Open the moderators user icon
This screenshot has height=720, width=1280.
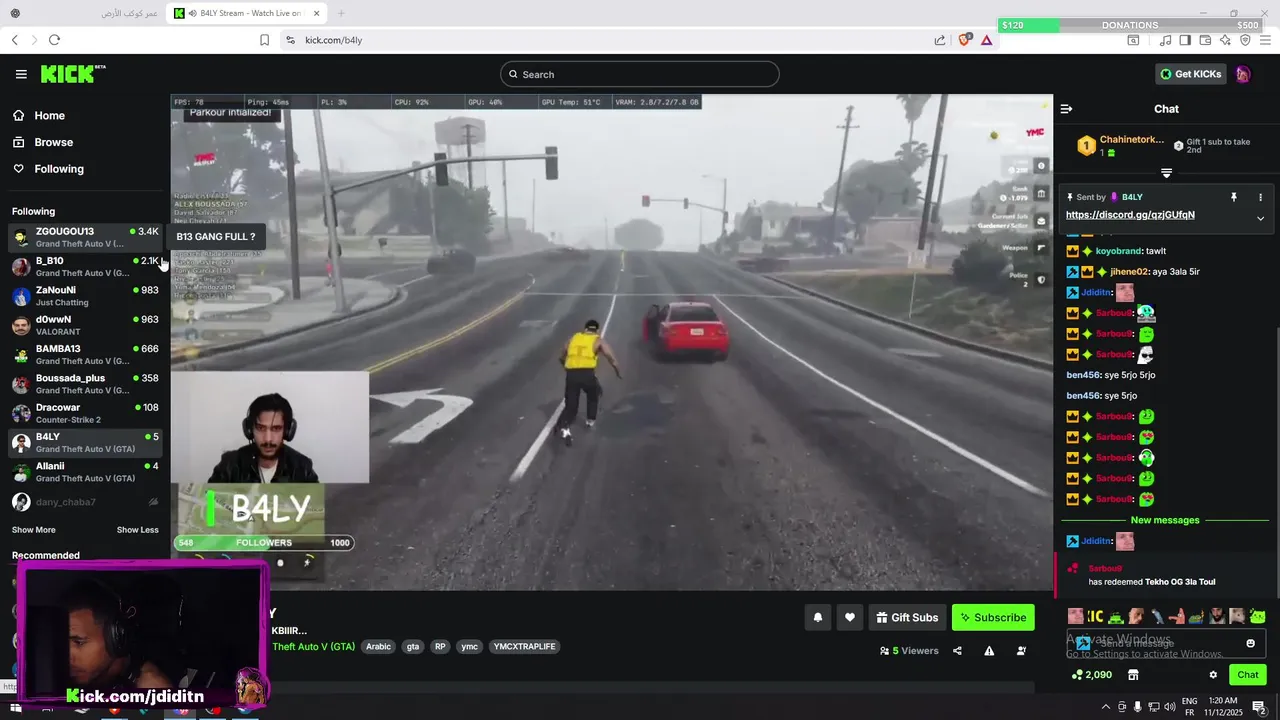click(1021, 651)
